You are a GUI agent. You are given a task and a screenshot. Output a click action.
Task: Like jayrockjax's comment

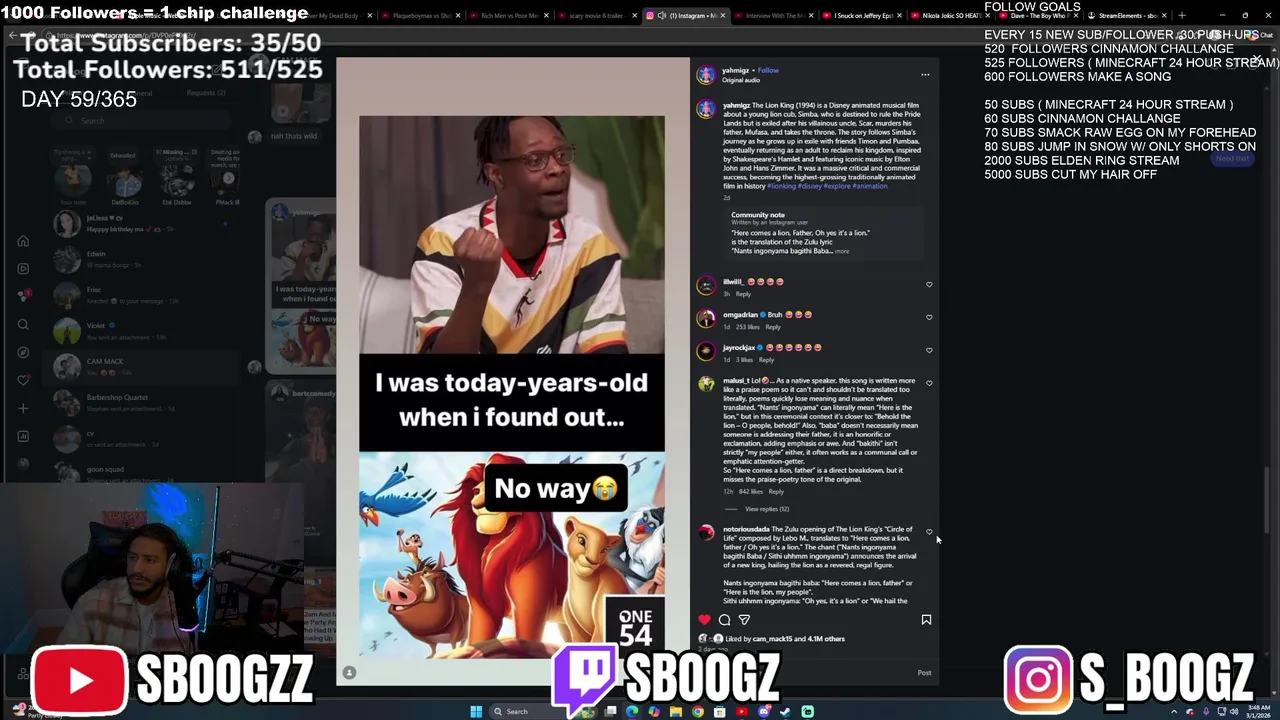929,351
